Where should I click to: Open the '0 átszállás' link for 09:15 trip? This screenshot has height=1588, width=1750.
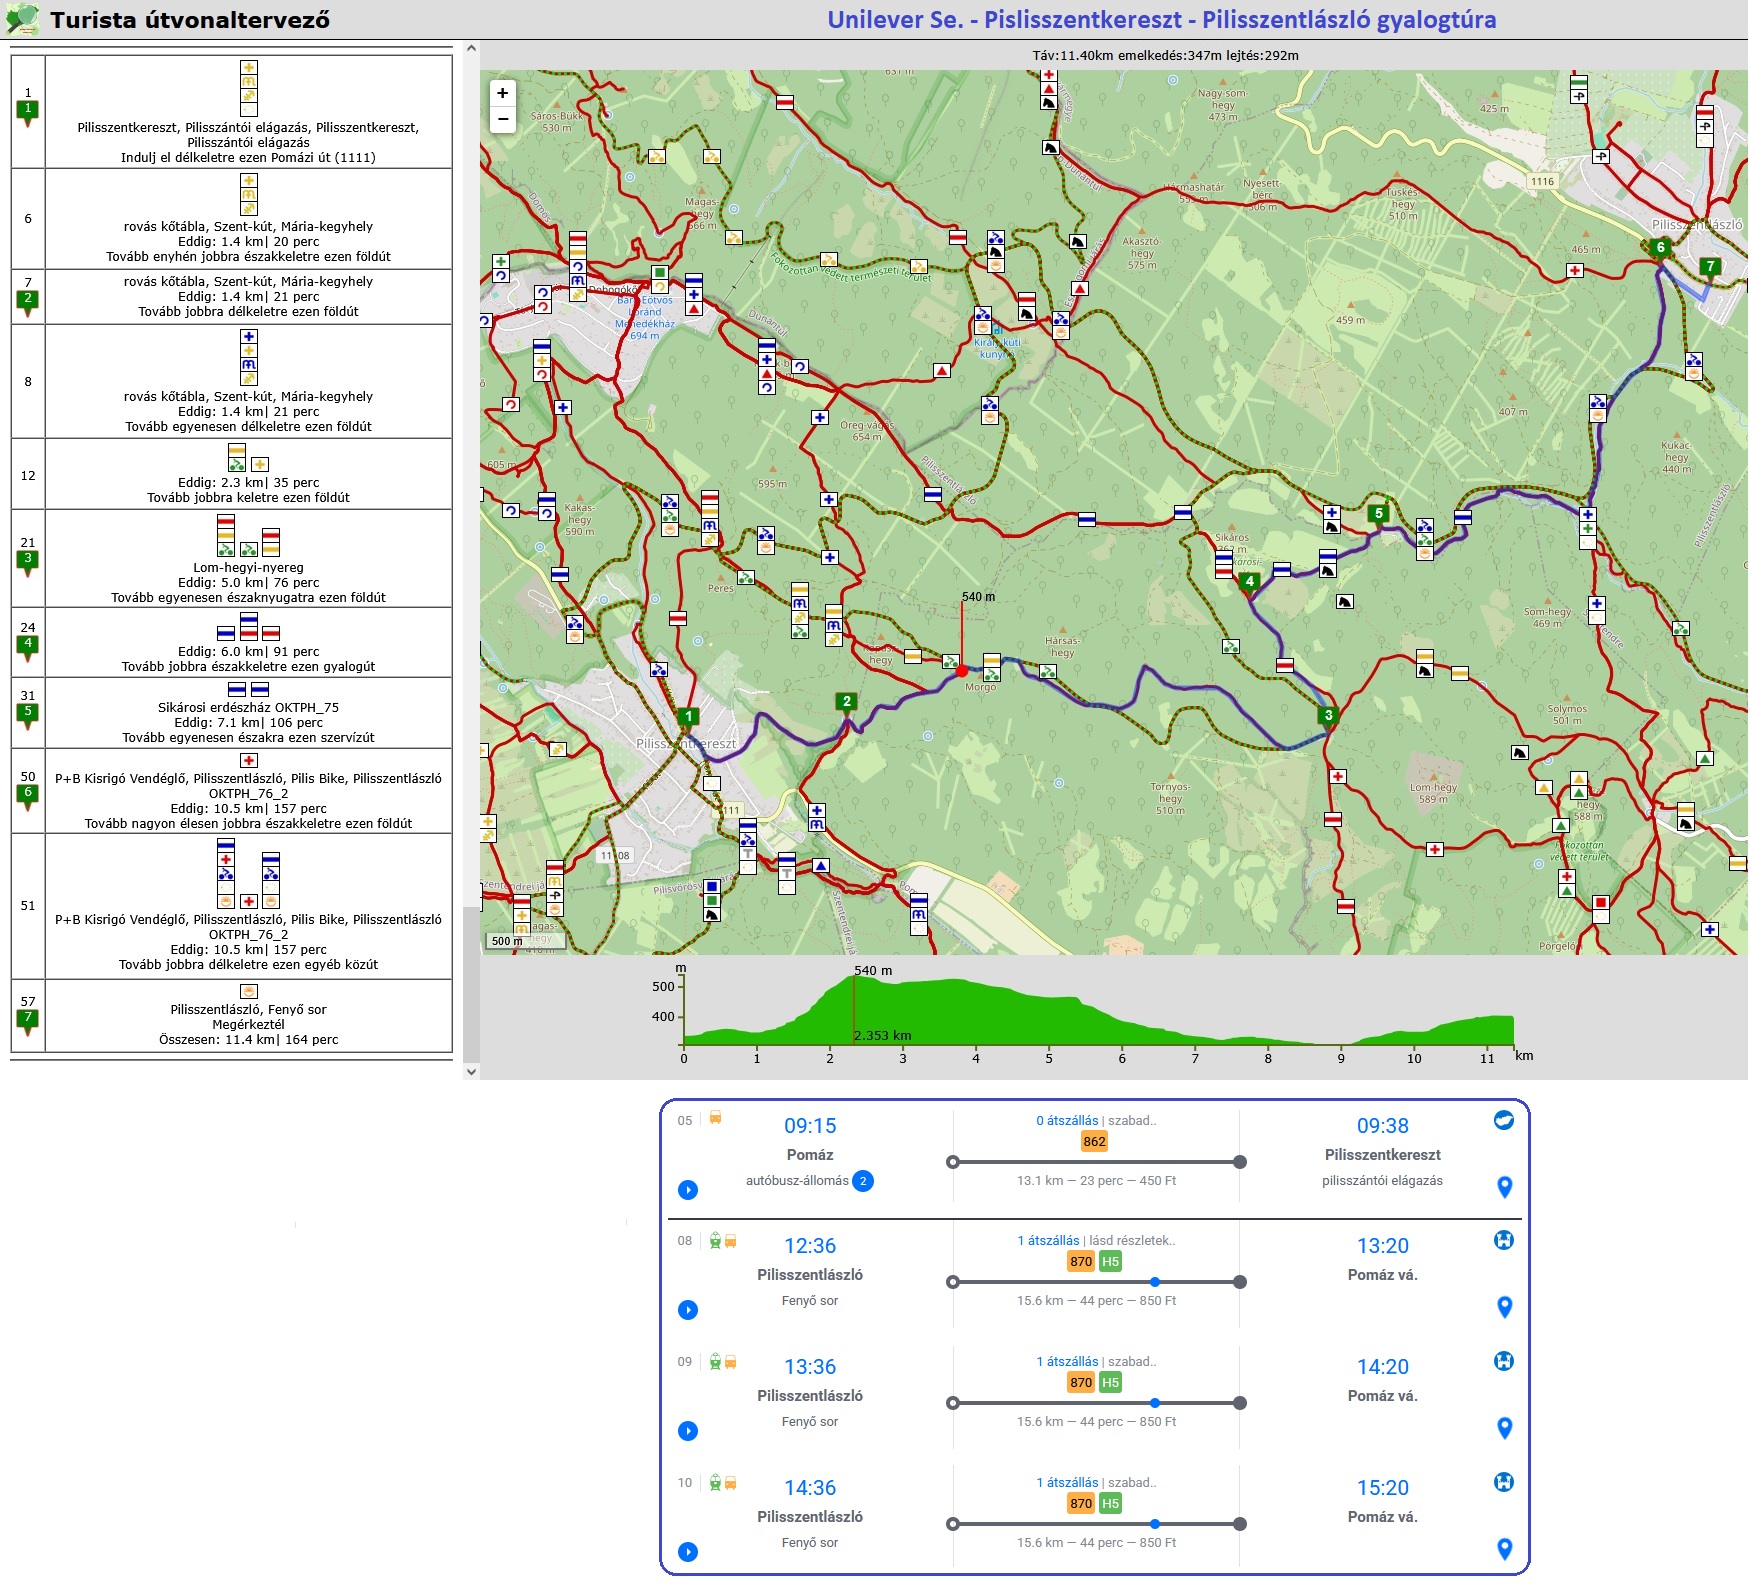click(1067, 1121)
